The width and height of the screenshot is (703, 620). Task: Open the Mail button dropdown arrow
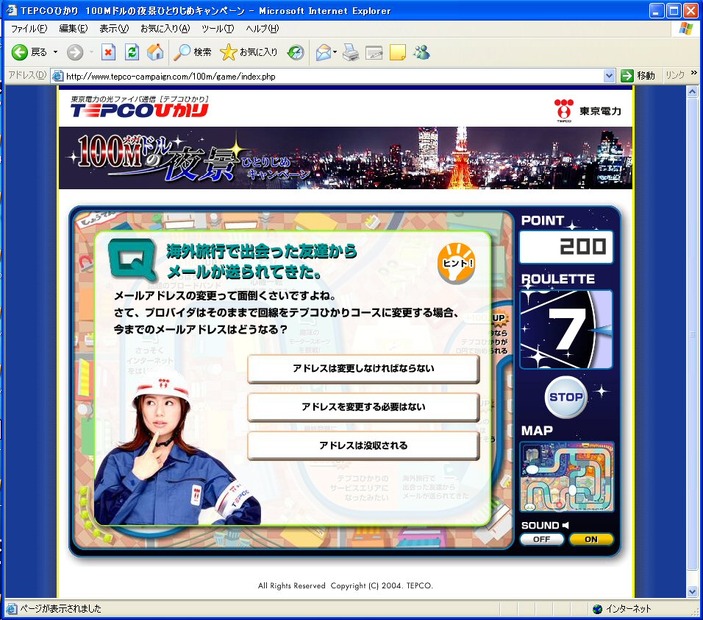point(335,52)
